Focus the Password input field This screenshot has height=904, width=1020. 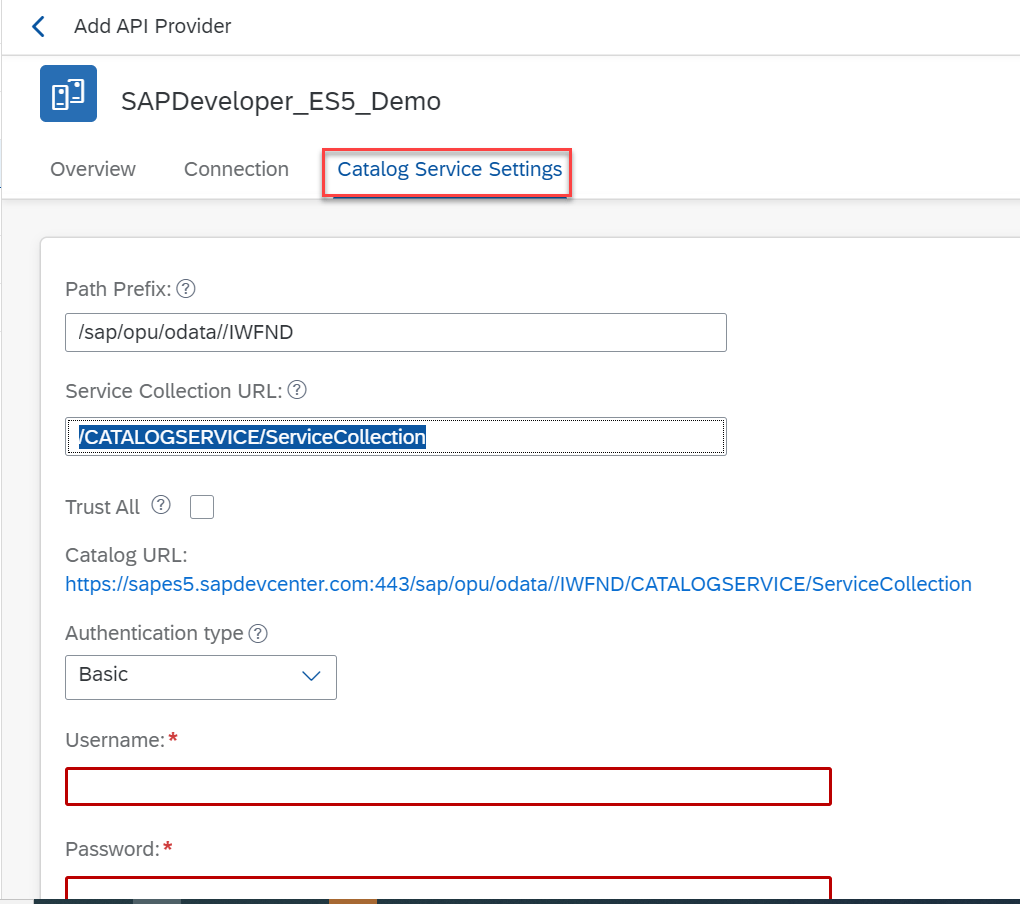pos(448,889)
